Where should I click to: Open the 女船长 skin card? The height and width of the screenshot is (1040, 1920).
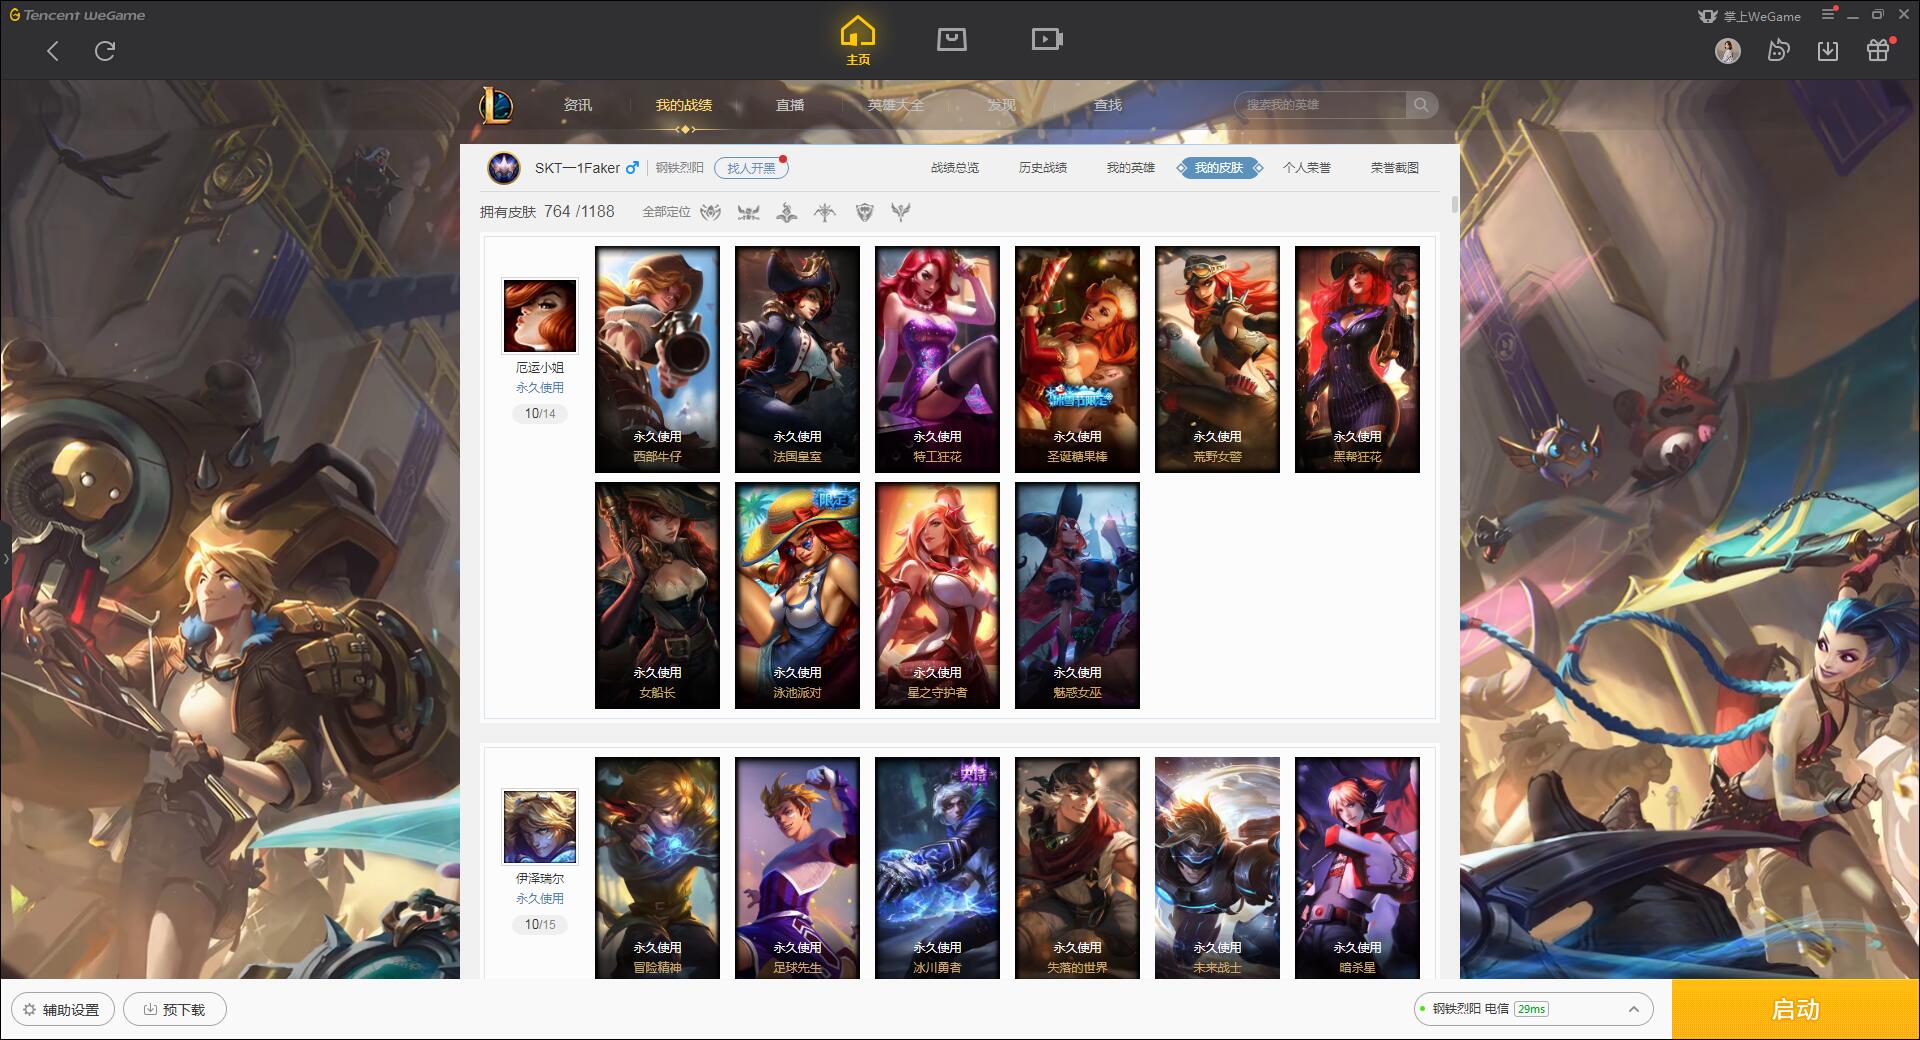[x=657, y=595]
